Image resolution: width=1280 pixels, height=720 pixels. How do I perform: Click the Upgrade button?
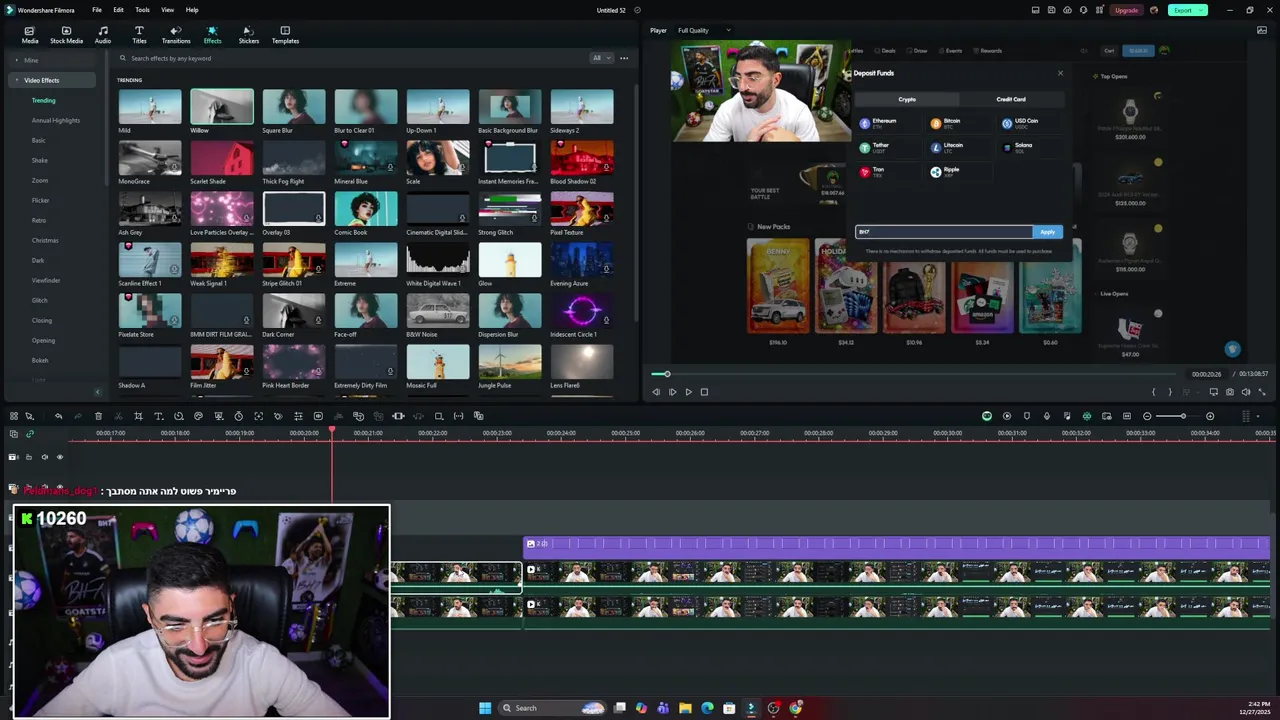1126,10
